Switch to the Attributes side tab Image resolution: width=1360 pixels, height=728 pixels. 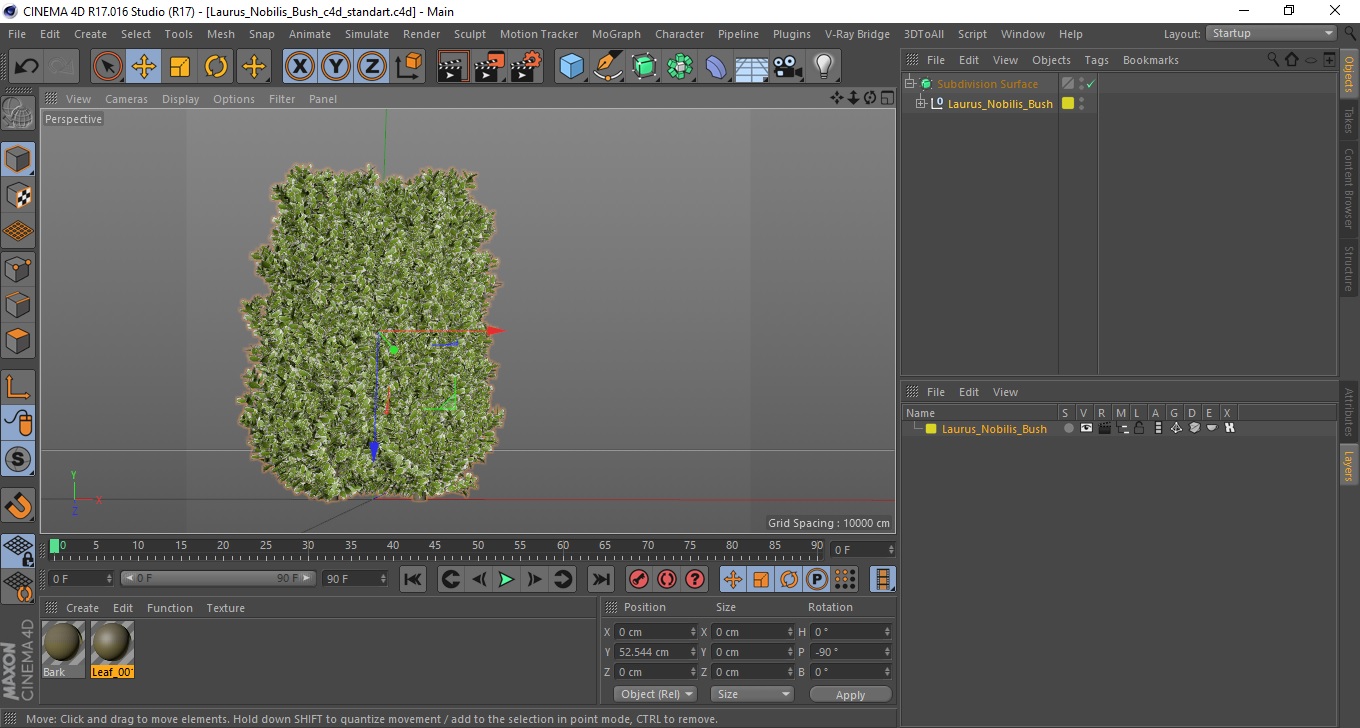pyautogui.click(x=1349, y=412)
